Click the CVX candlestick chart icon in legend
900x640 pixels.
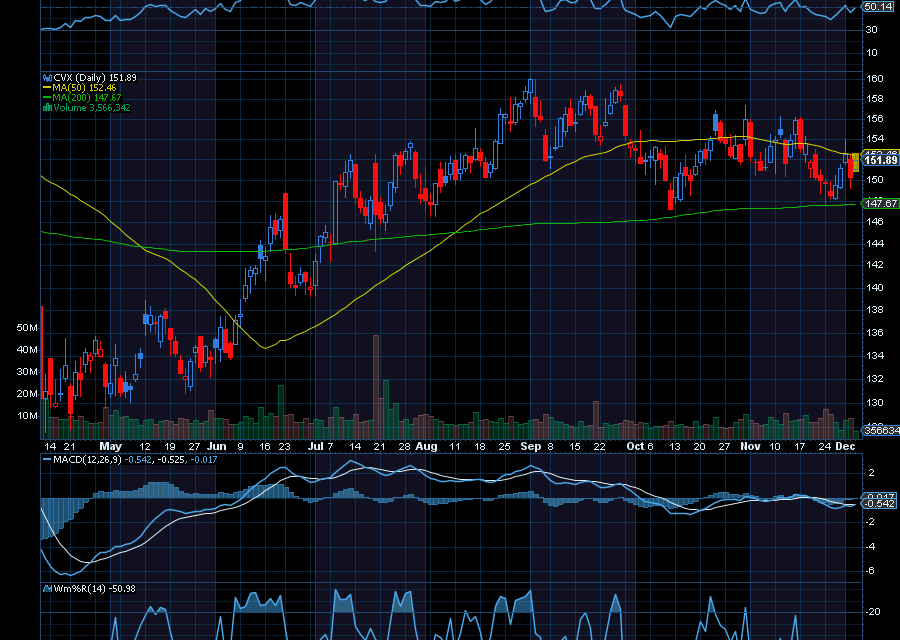click(47, 76)
